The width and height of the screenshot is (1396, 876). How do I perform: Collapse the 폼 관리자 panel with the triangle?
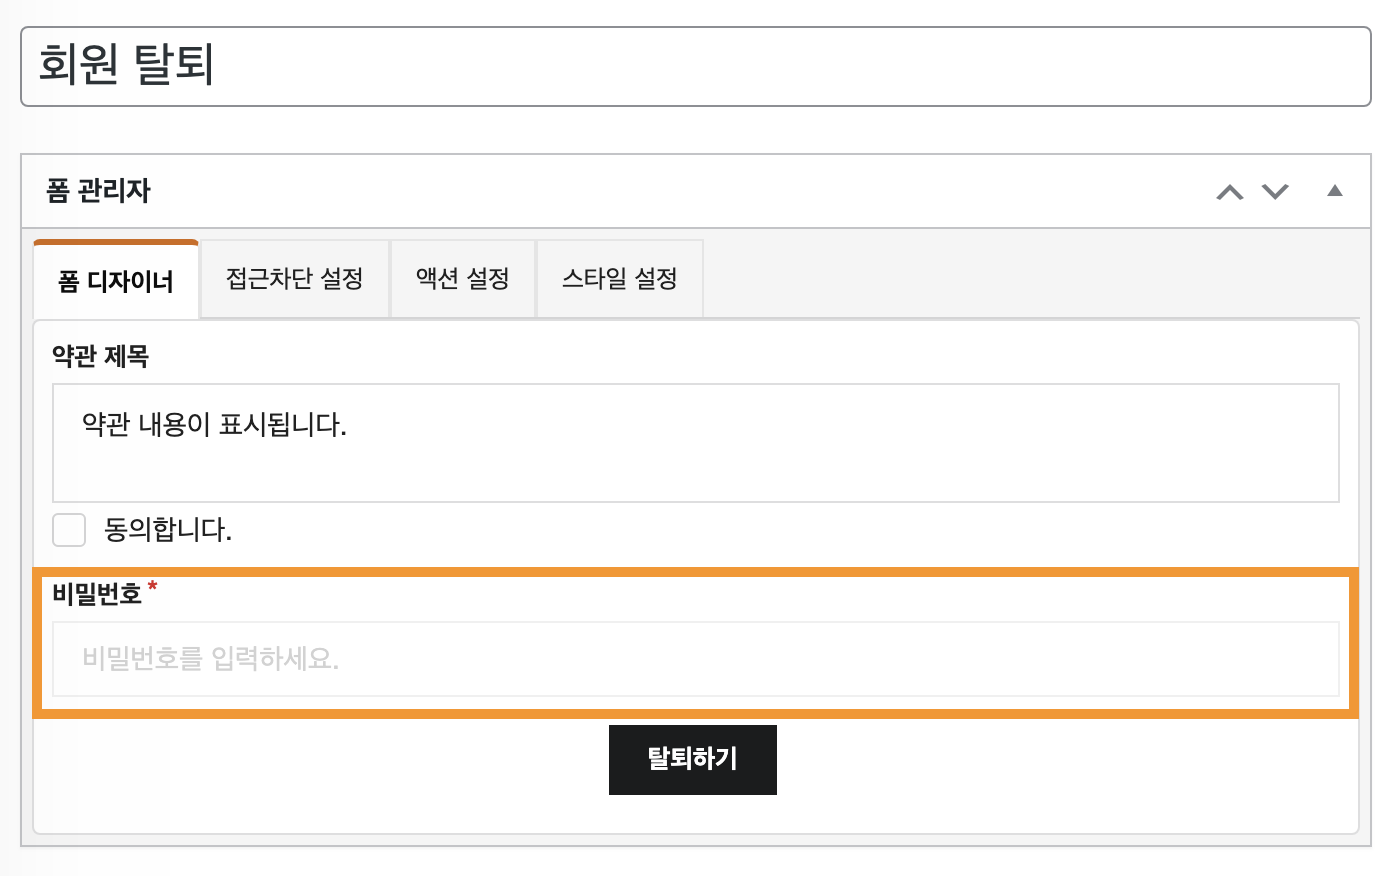pyautogui.click(x=1334, y=191)
